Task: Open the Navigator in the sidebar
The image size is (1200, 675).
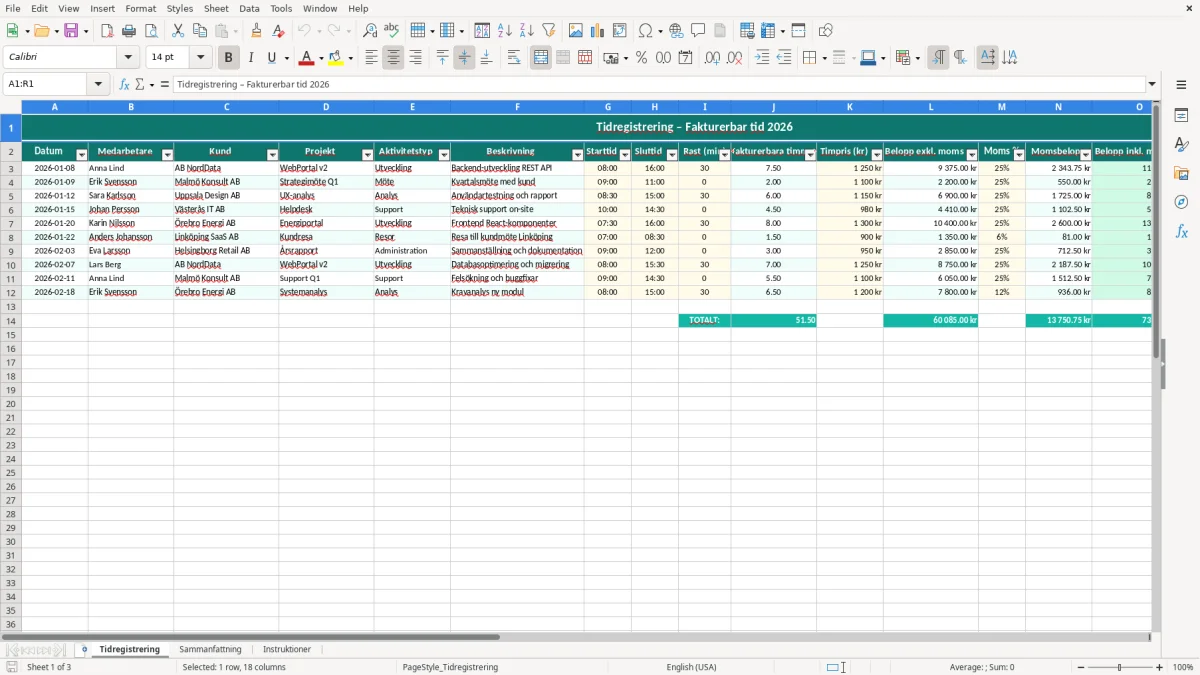Action: click(1181, 202)
